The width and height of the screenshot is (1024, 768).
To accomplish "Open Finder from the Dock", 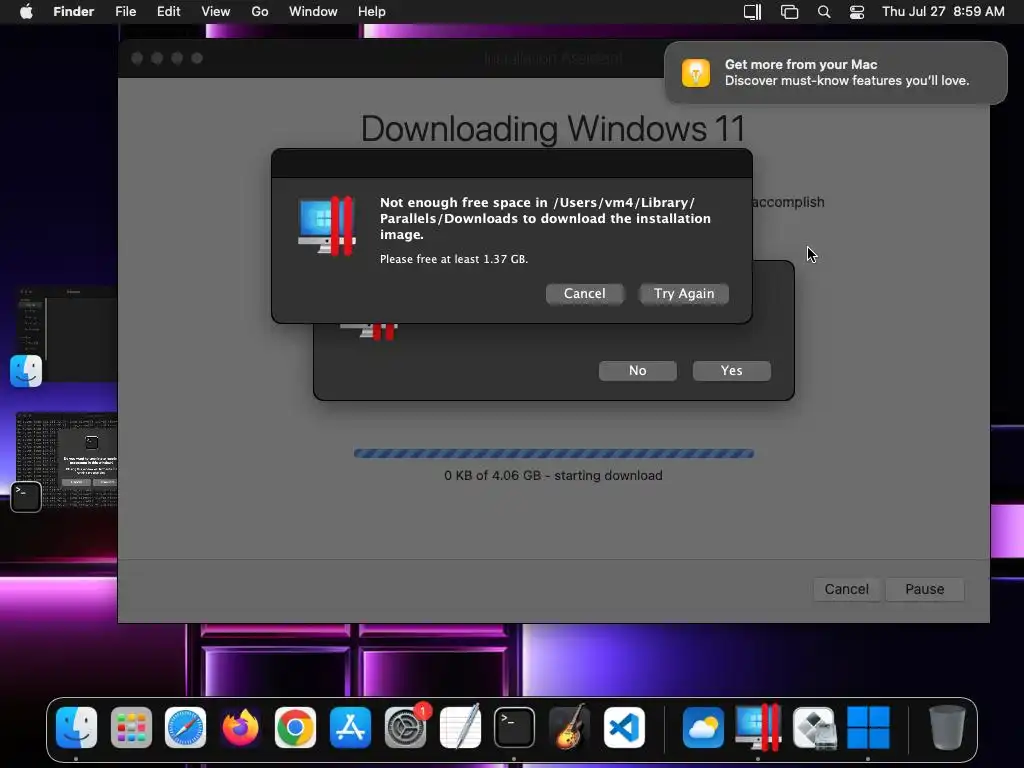I will pos(76,728).
